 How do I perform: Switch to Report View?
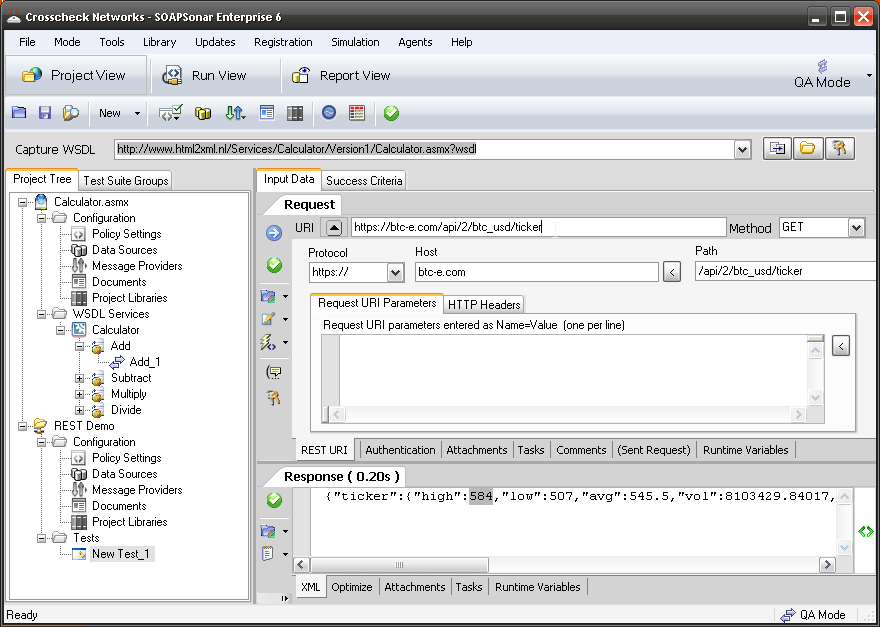[x=341, y=75]
